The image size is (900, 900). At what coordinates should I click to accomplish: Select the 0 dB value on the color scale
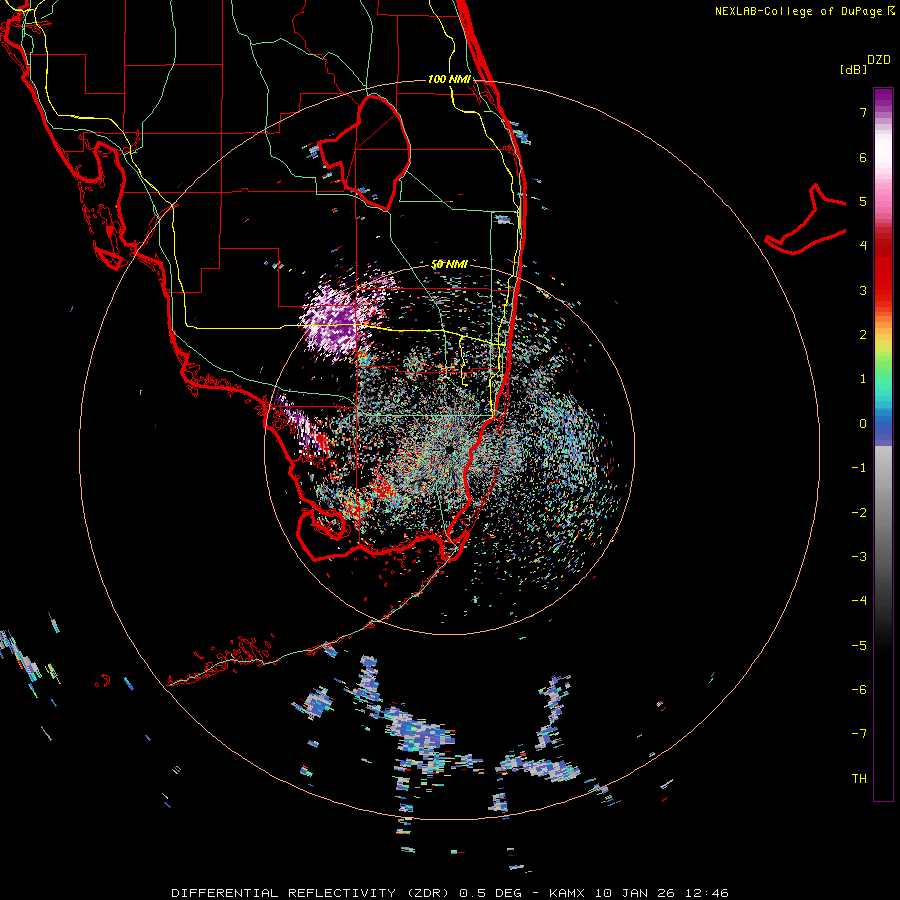(x=863, y=424)
